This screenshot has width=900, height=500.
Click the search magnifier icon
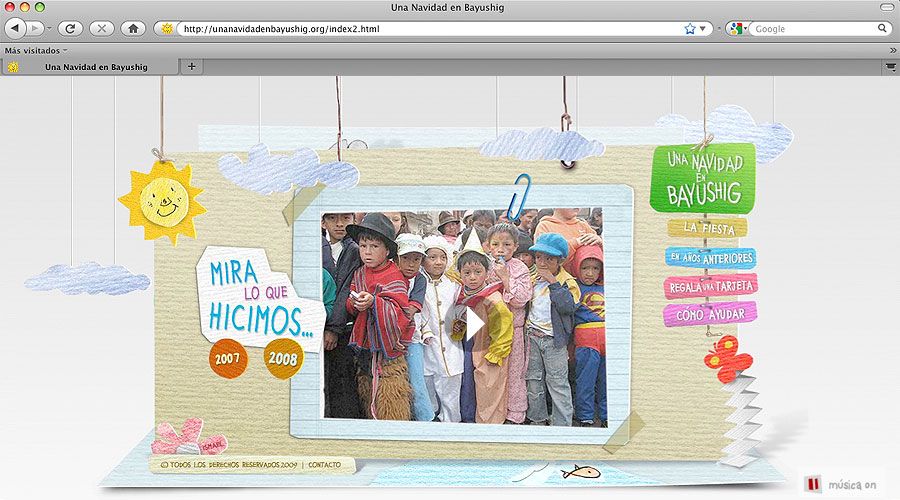[x=882, y=28]
